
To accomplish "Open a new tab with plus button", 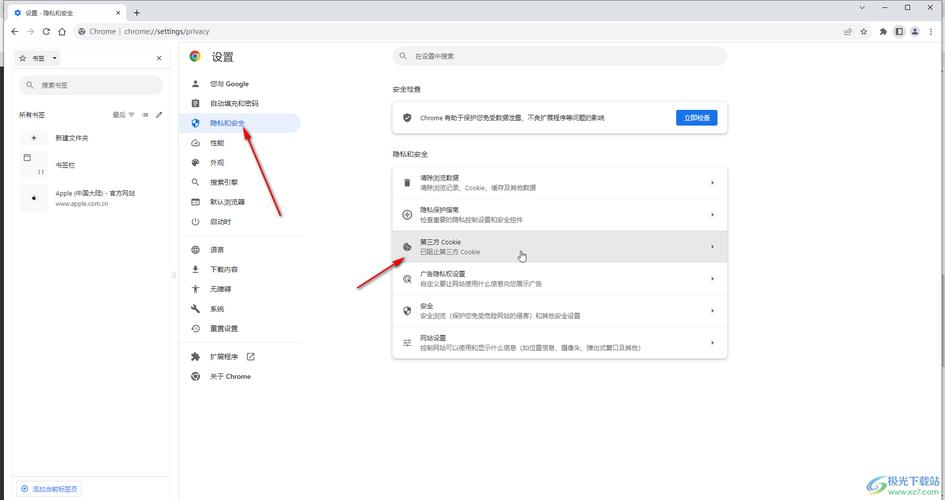I will (137, 13).
